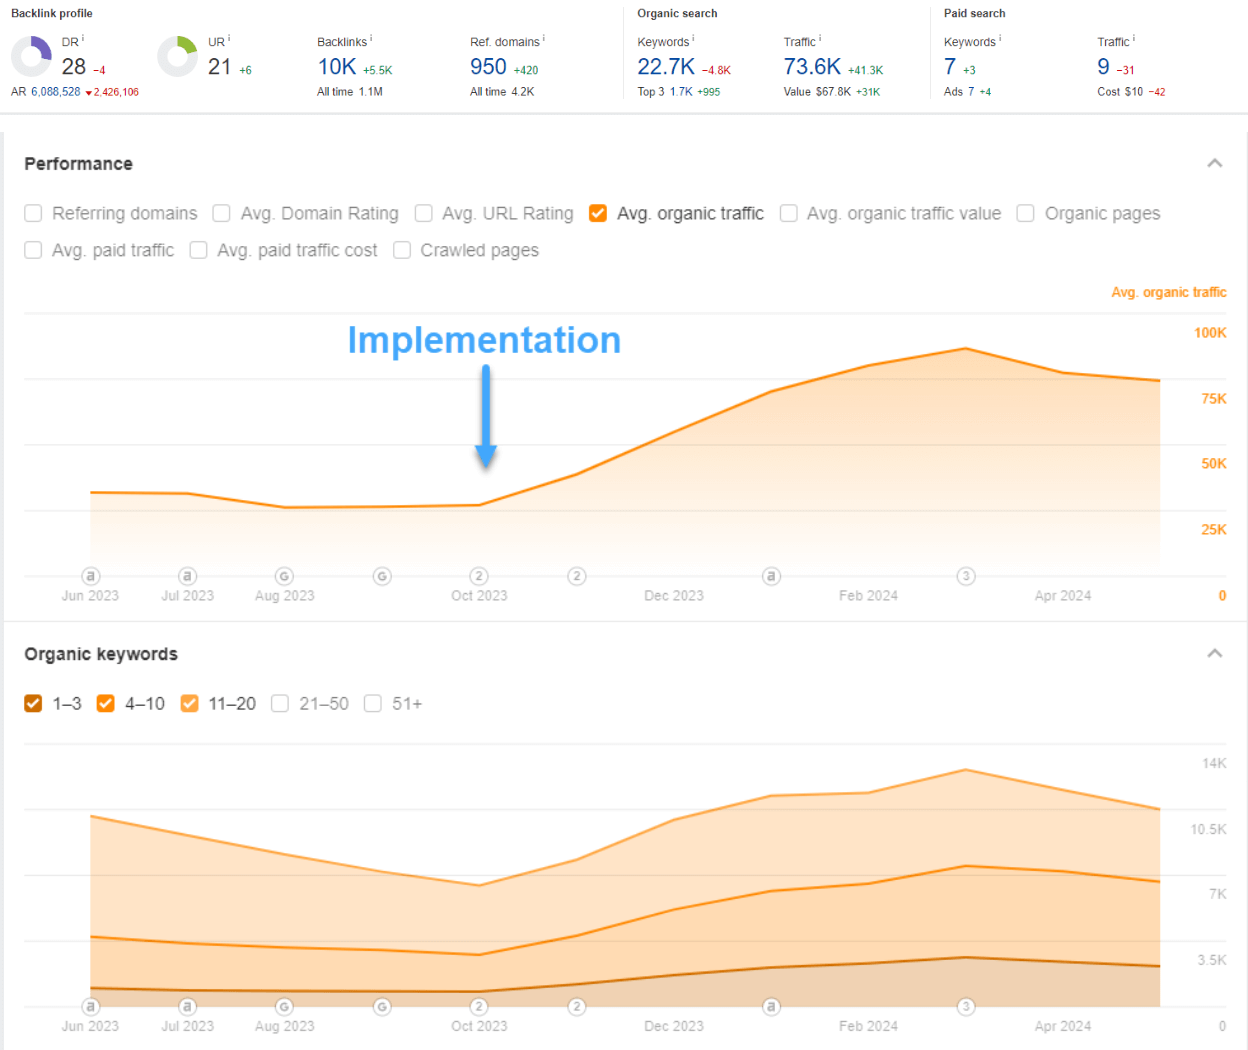The width and height of the screenshot is (1248, 1050).
Task: Tick the 21–50 keyword positions checkbox
Action: [280, 704]
